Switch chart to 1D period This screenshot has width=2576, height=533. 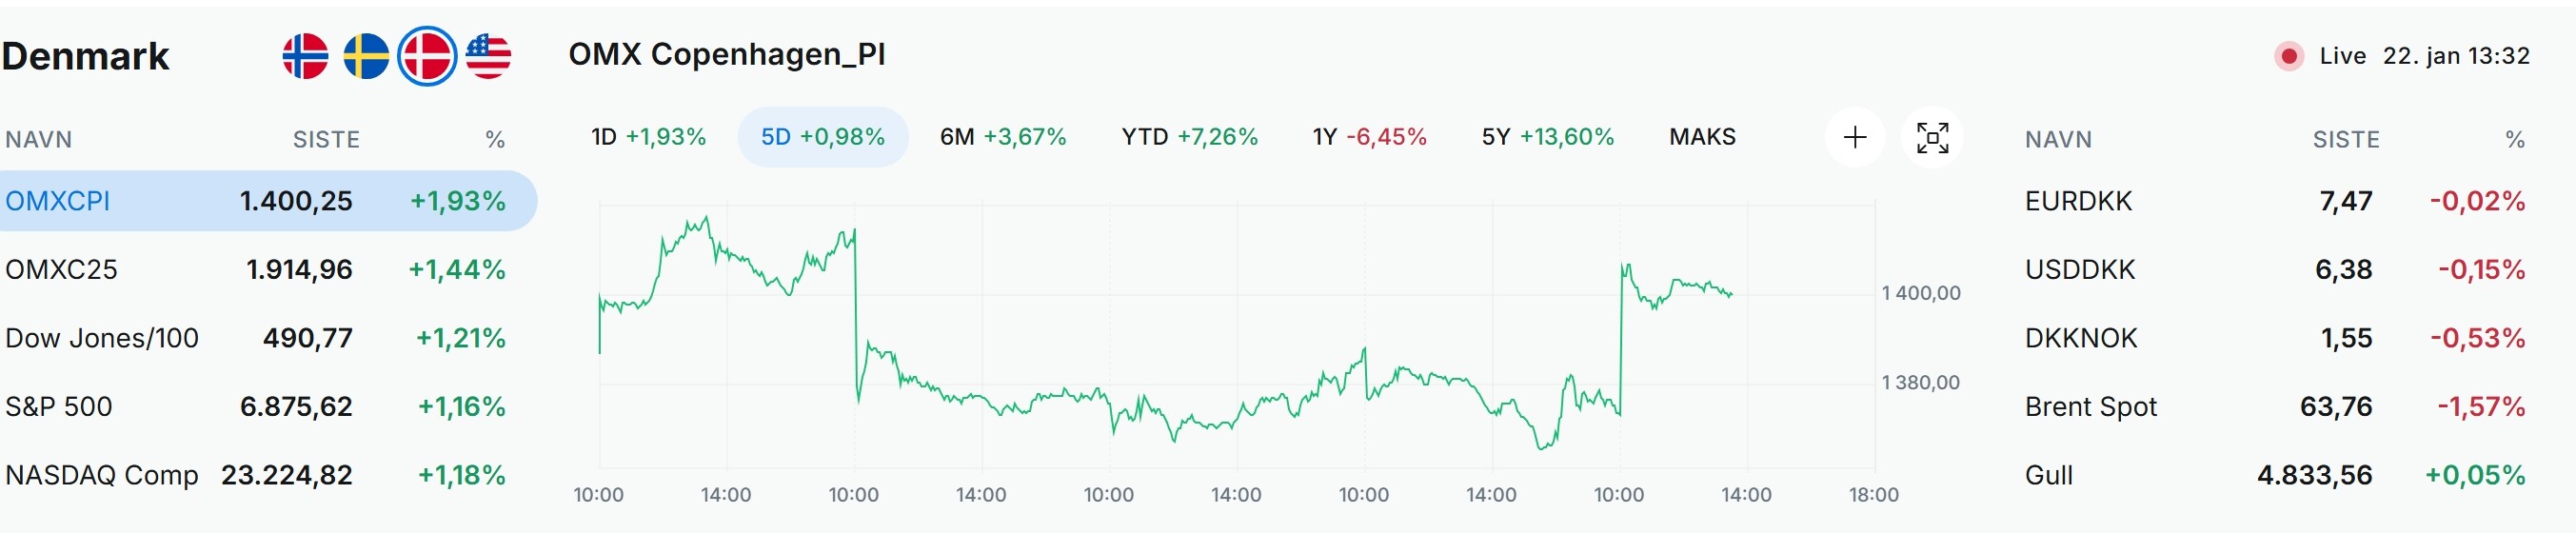[x=648, y=137]
